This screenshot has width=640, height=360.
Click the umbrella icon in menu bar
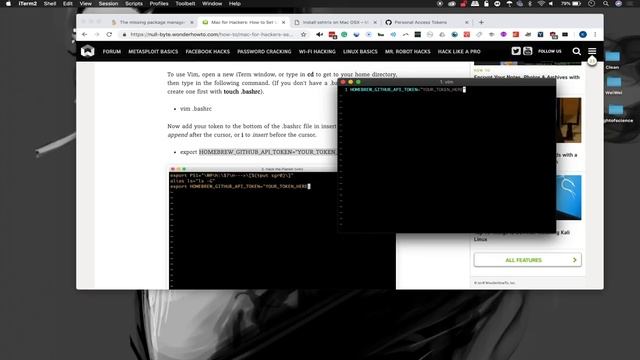[x=509, y=4]
